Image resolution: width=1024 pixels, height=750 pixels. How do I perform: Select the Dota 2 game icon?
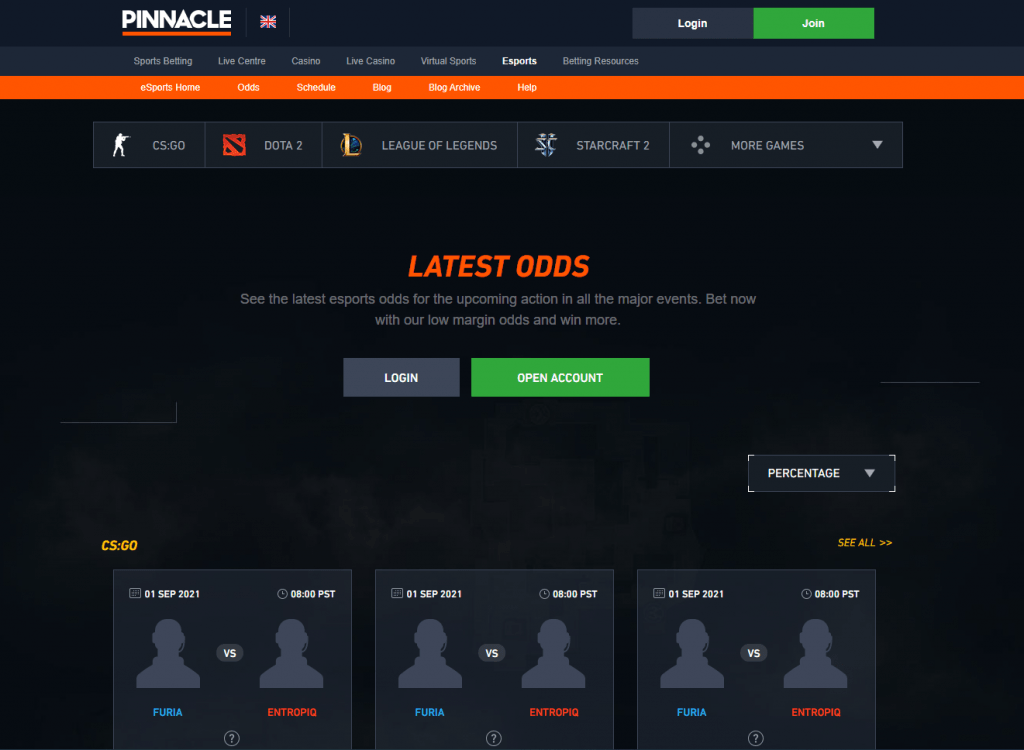233,144
